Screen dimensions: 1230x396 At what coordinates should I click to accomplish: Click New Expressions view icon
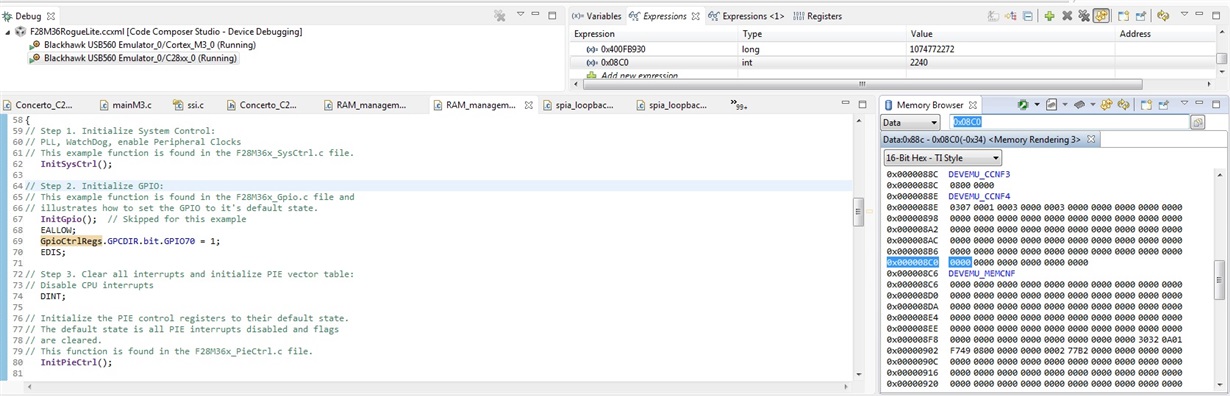point(1123,16)
